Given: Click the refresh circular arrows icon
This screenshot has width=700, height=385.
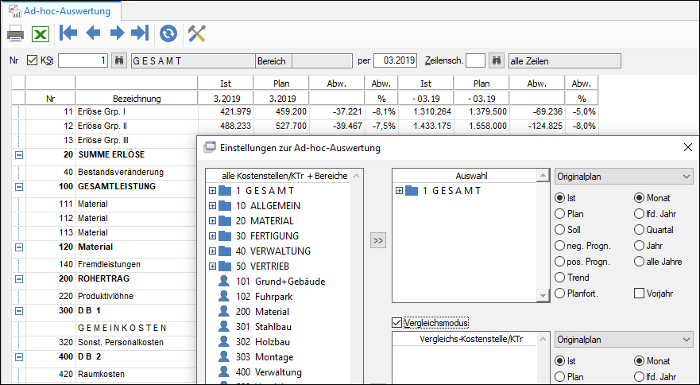Looking at the screenshot, I should (x=168, y=33).
